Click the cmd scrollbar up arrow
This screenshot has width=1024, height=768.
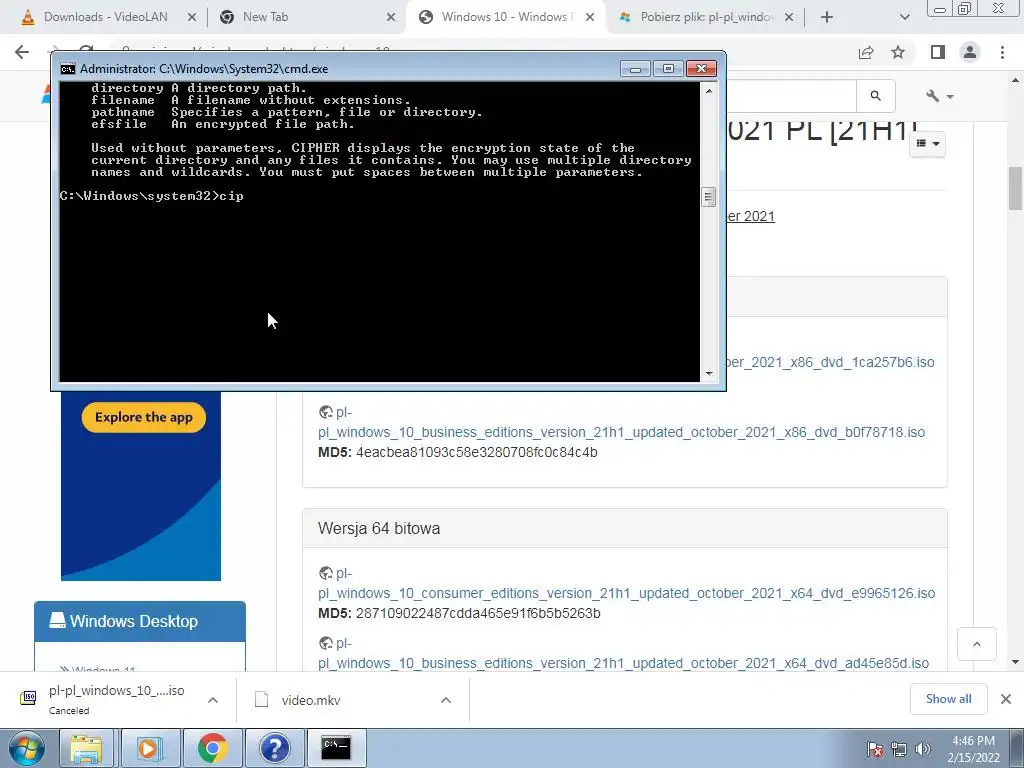pyautogui.click(x=709, y=91)
